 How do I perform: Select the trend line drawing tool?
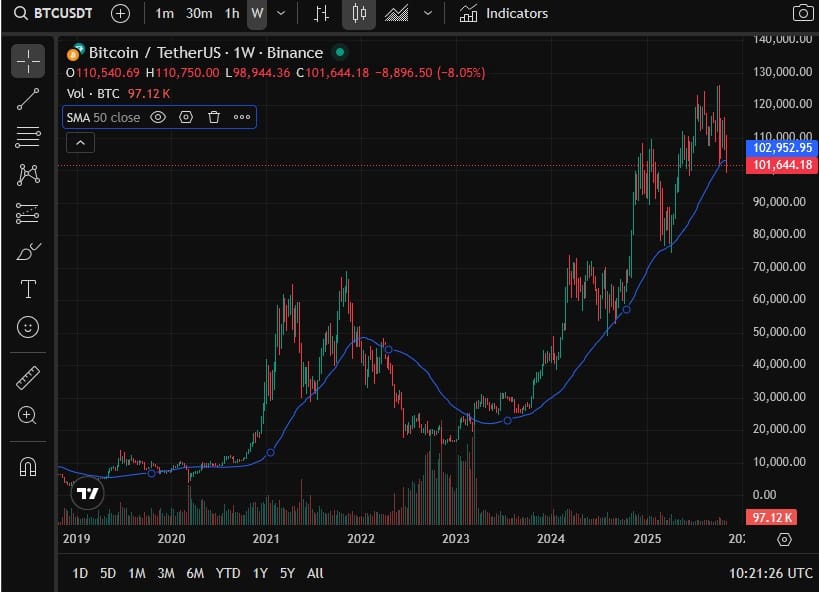coord(28,98)
